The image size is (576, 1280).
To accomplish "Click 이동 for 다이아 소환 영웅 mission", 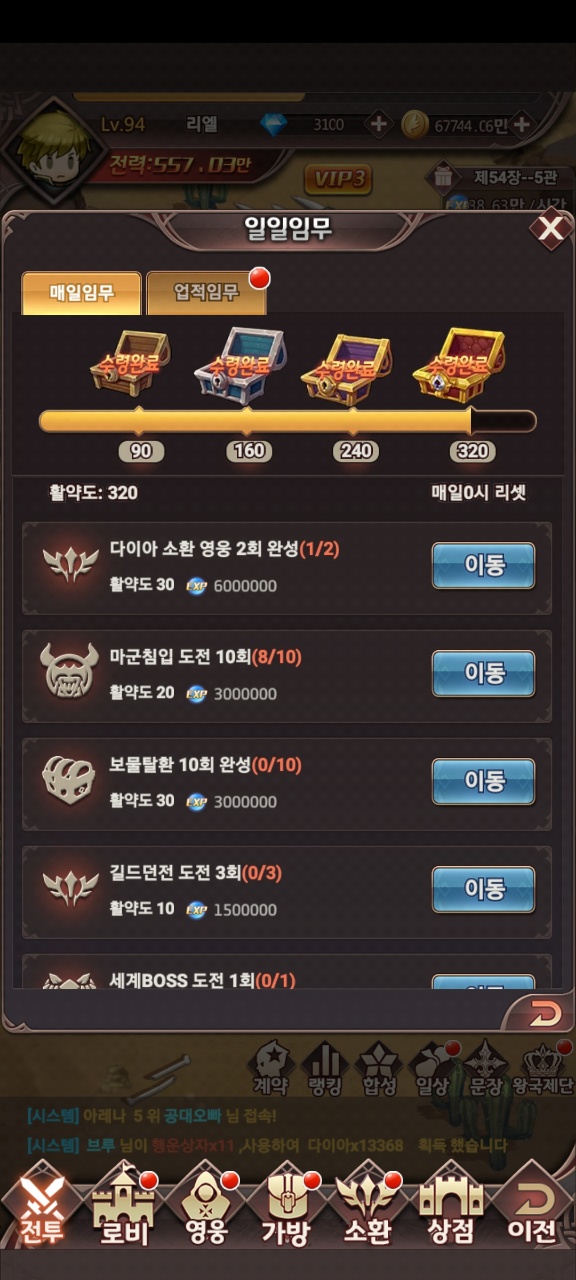I will (484, 565).
